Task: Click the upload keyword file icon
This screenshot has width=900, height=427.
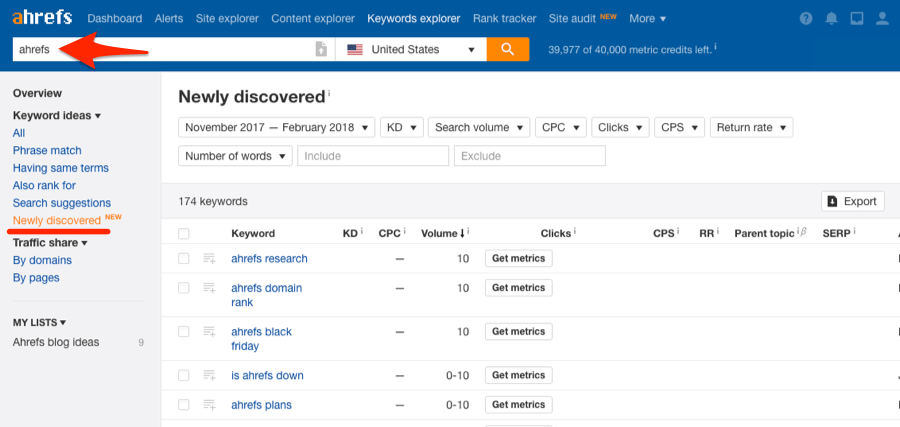Action: (x=321, y=49)
